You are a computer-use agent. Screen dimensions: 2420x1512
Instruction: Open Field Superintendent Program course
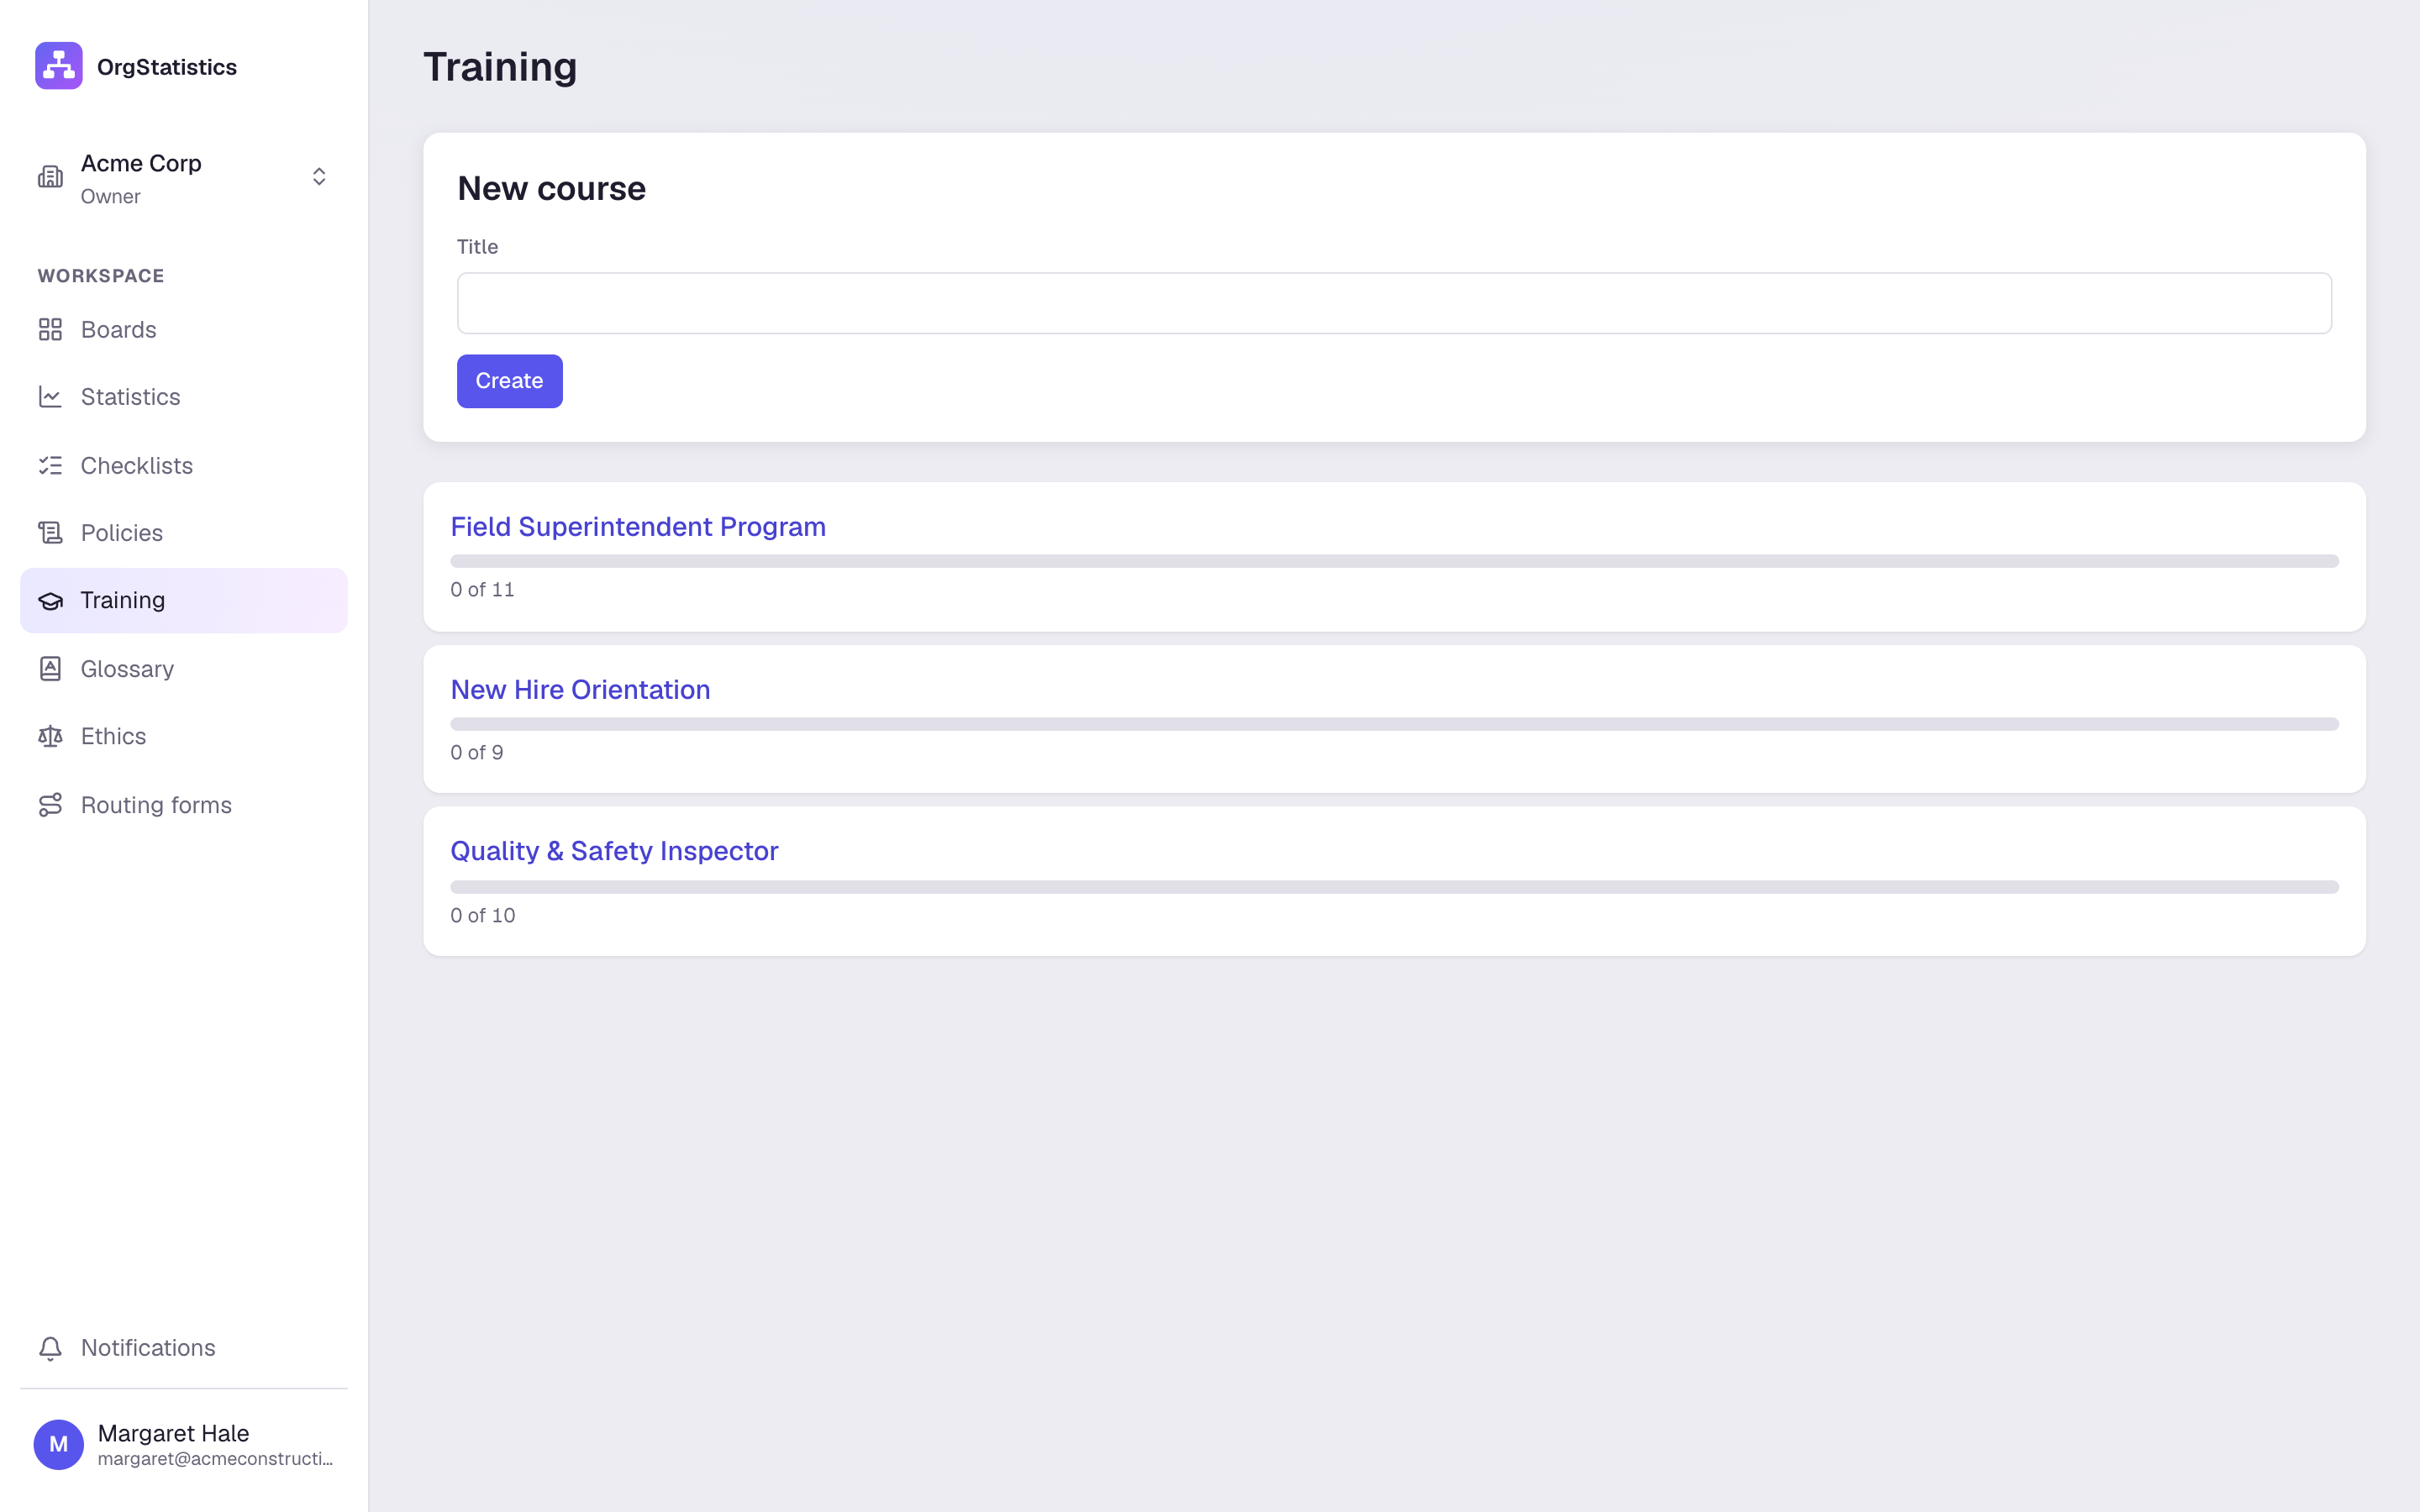pyautogui.click(x=638, y=527)
